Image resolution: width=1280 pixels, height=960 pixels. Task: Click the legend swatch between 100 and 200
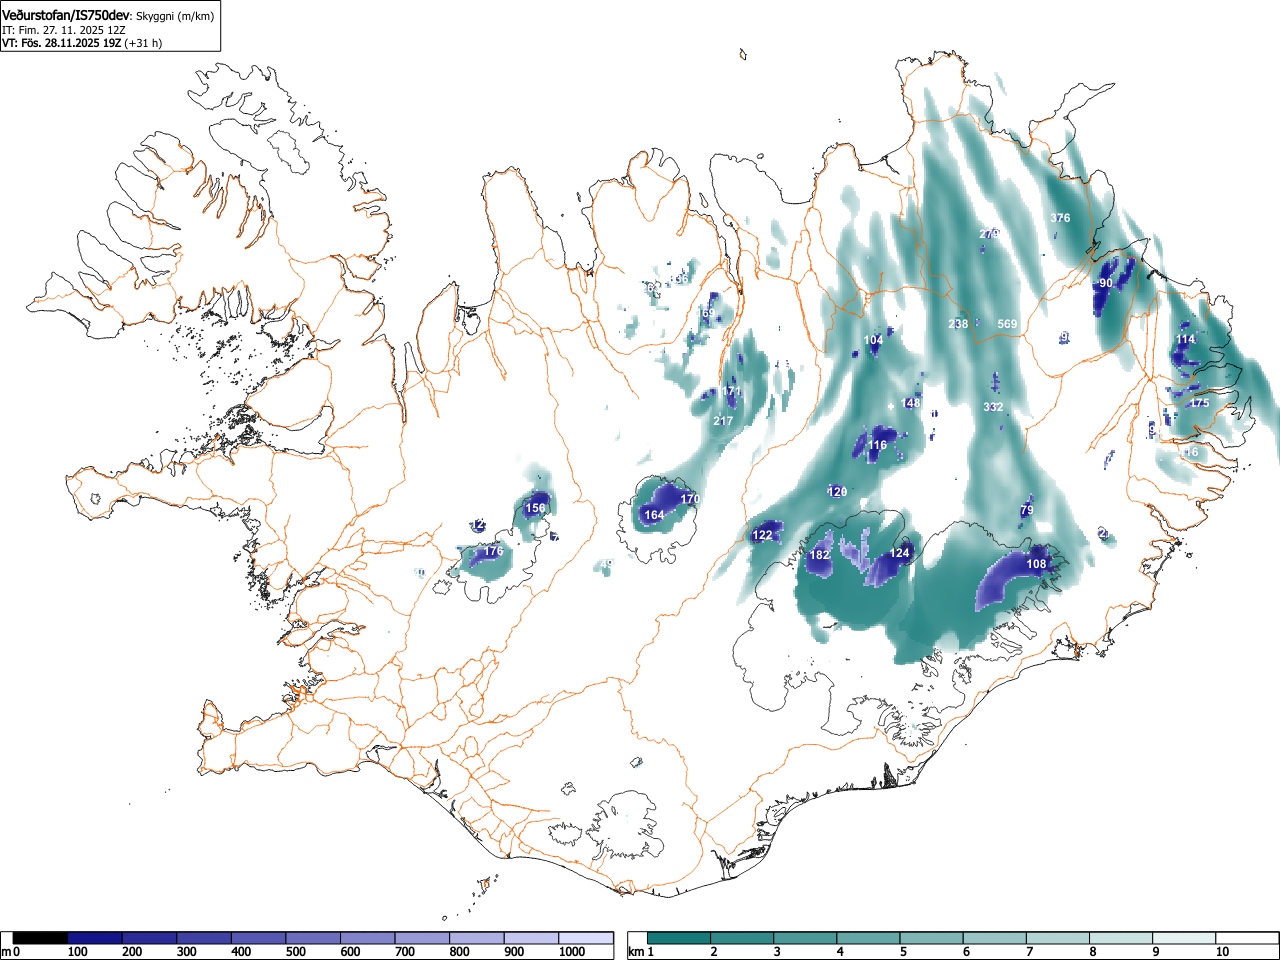[95, 938]
